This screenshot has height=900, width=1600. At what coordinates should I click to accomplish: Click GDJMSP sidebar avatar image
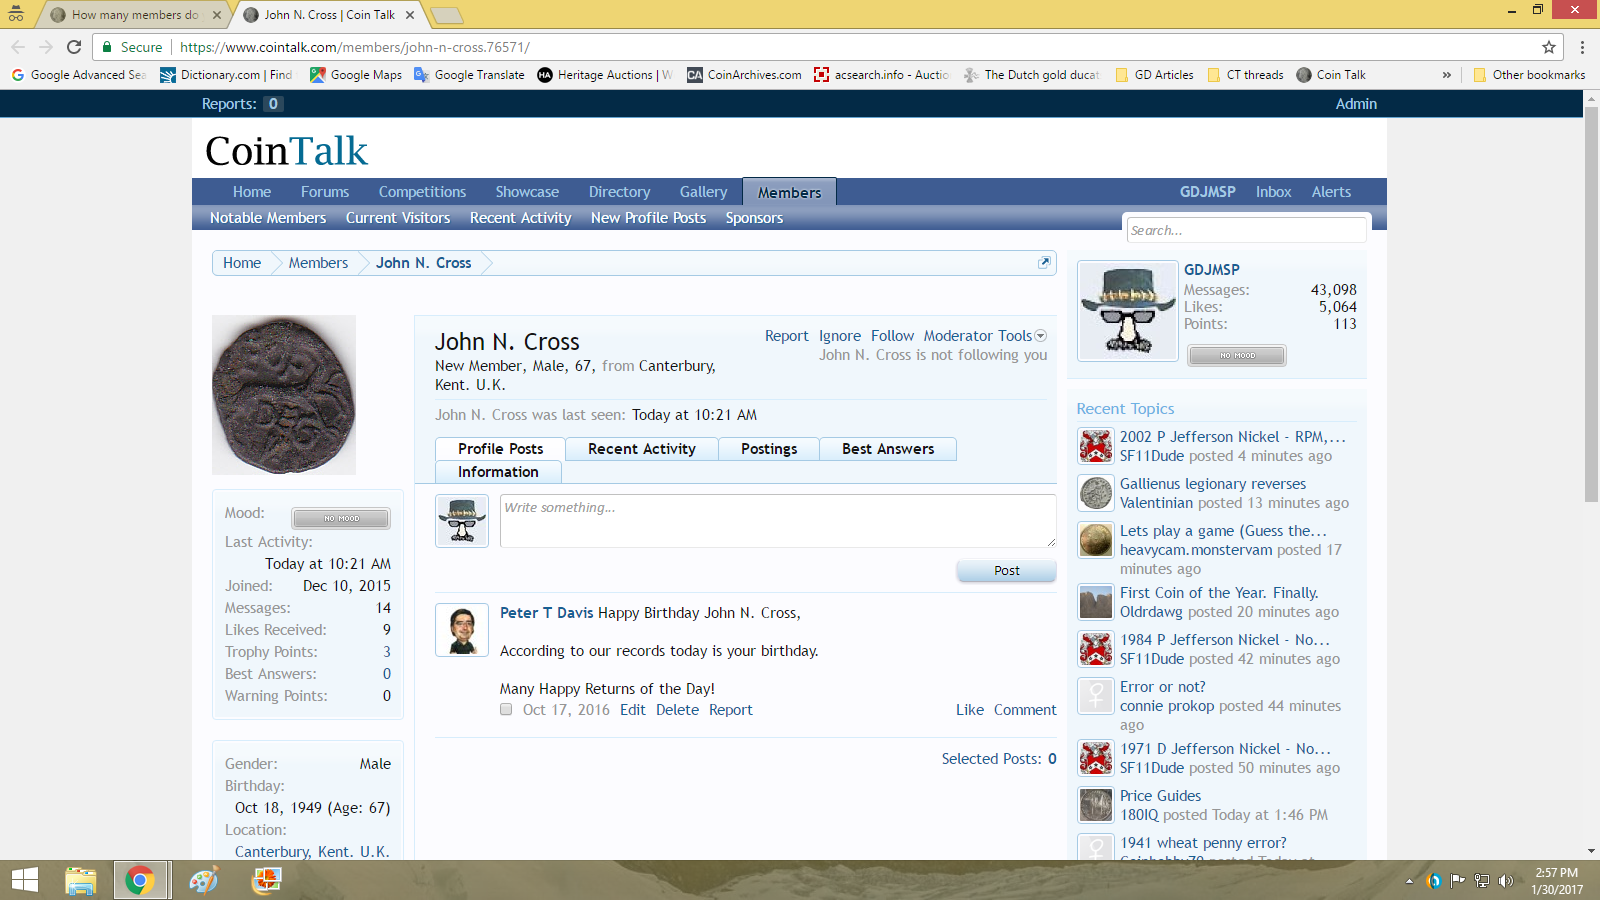[1128, 311]
